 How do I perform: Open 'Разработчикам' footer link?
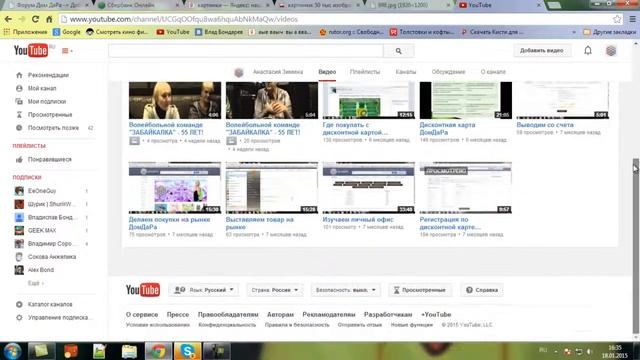388,315
